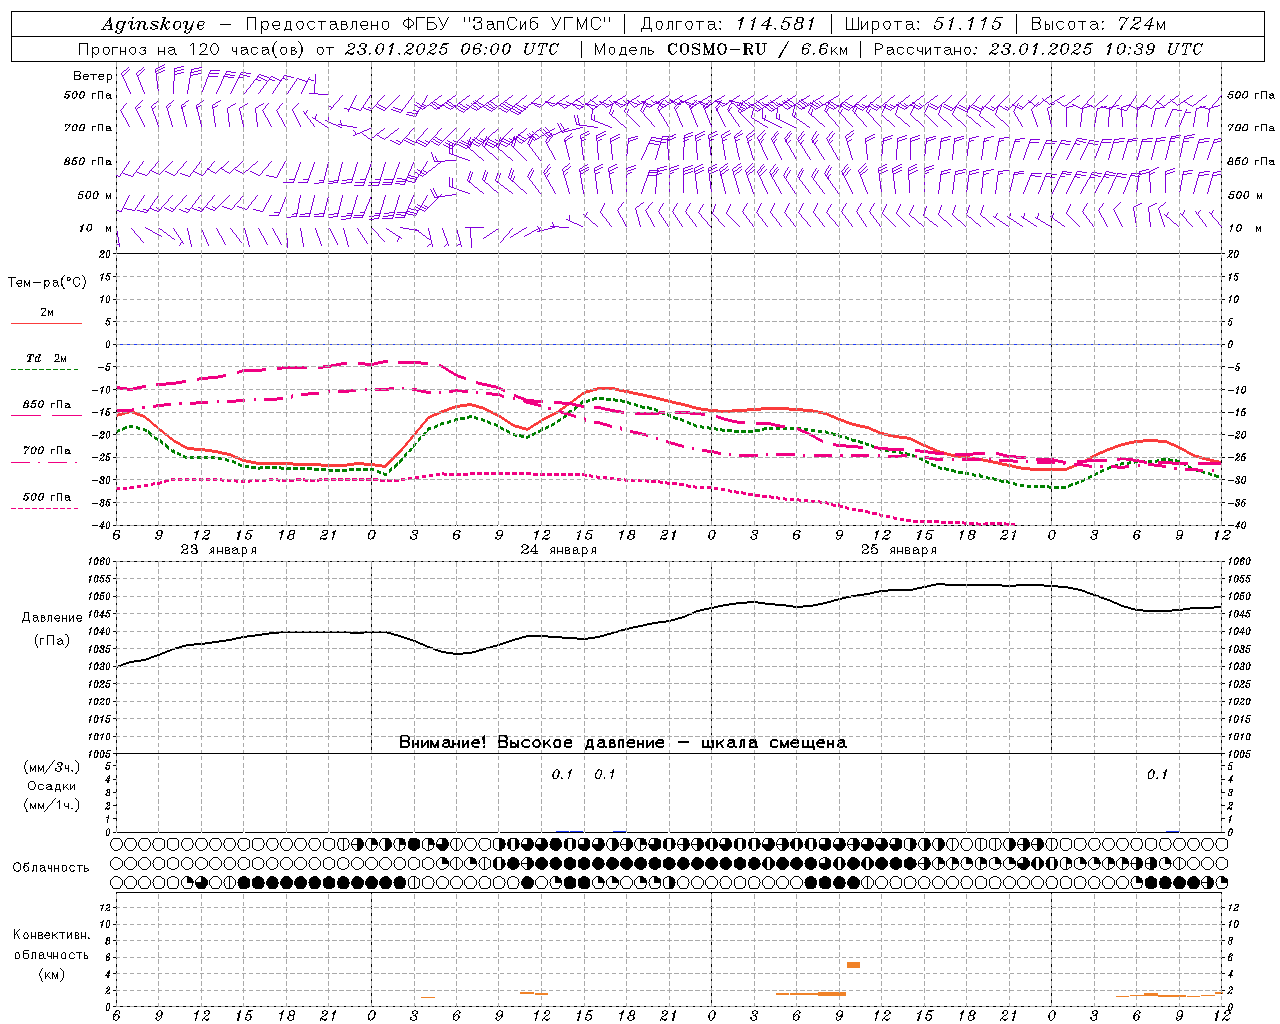Click the "Ветер" wind panel label
This screenshot has width=1280, height=1024.
(92, 76)
